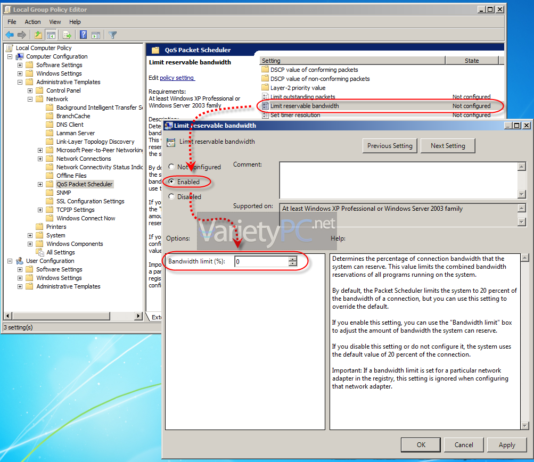This screenshot has width=534, height=462.
Task: Collapse the Computer Configuration node
Action: (x=10, y=57)
